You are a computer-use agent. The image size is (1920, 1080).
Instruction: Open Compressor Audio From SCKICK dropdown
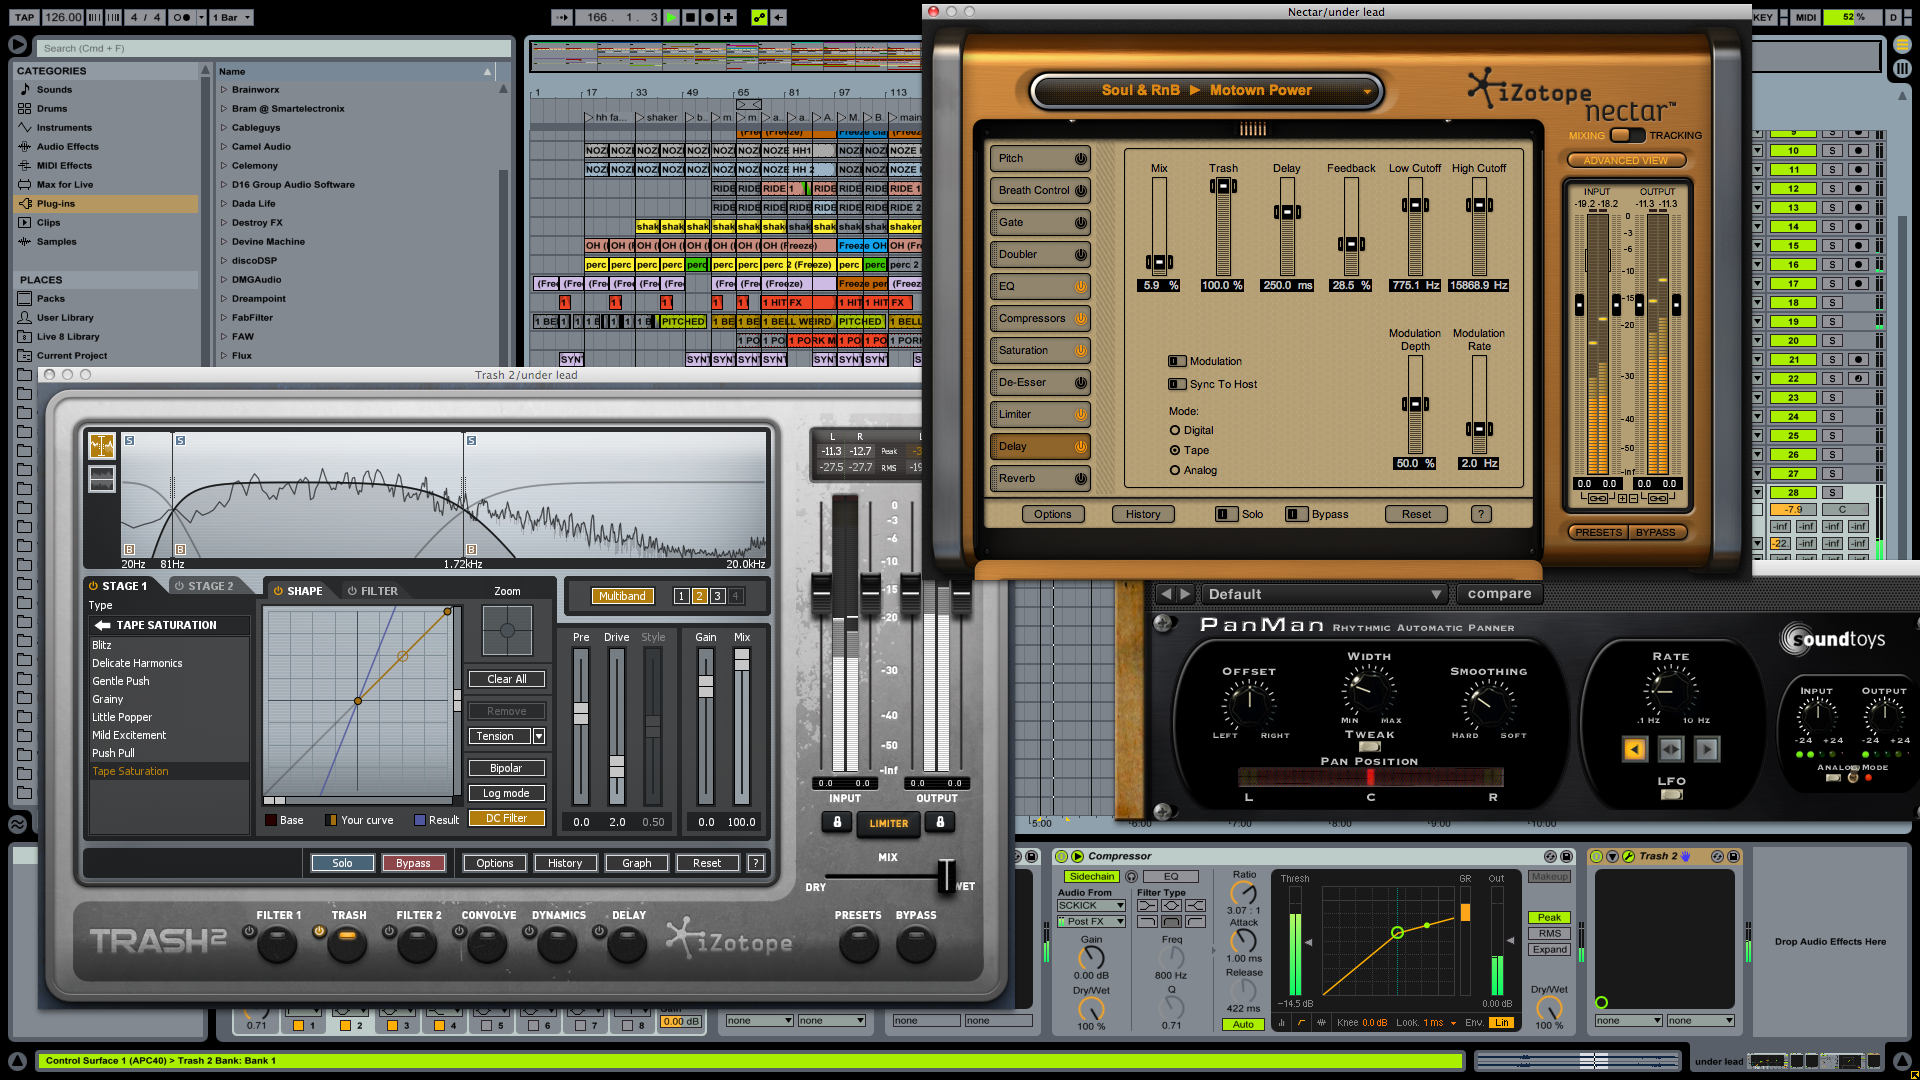click(1091, 906)
